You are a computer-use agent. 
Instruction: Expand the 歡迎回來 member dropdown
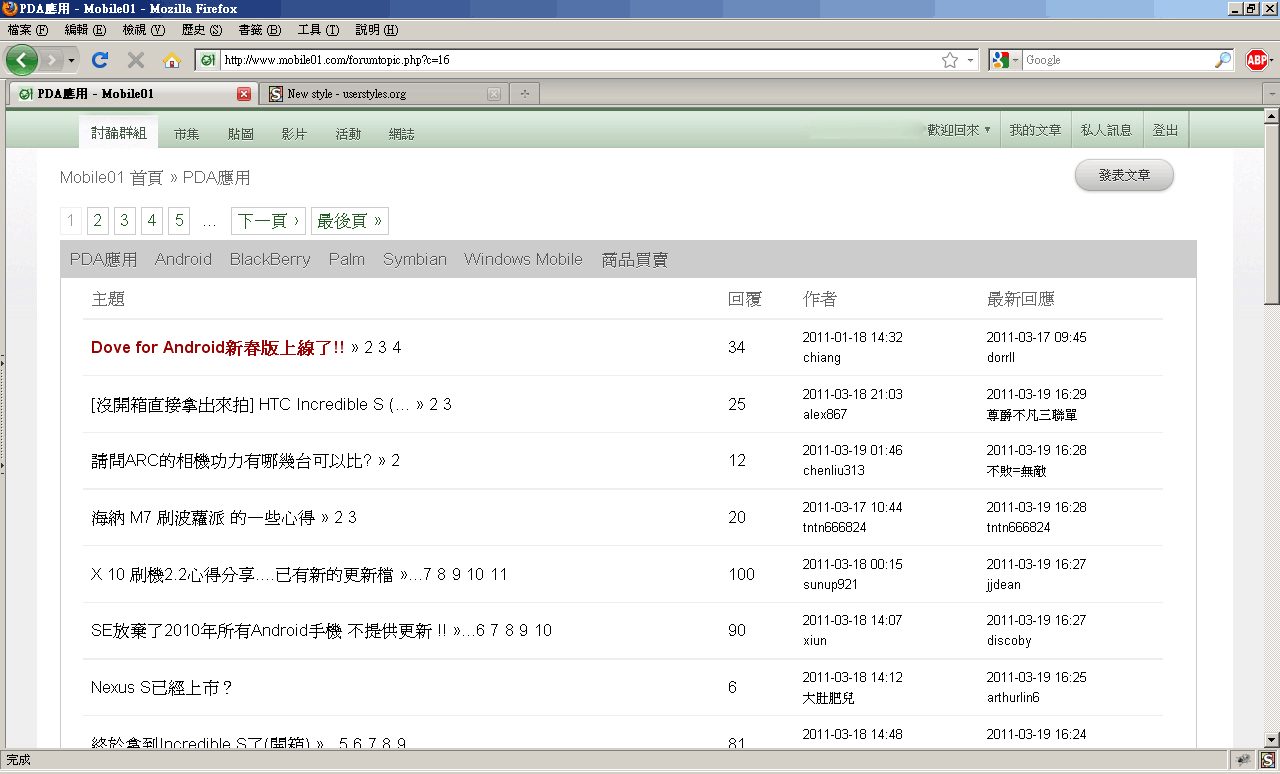956,128
